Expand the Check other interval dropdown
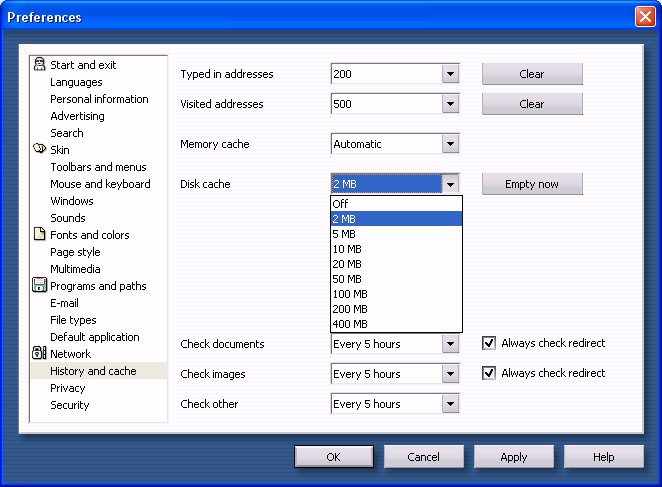The image size is (662, 487). click(450, 404)
